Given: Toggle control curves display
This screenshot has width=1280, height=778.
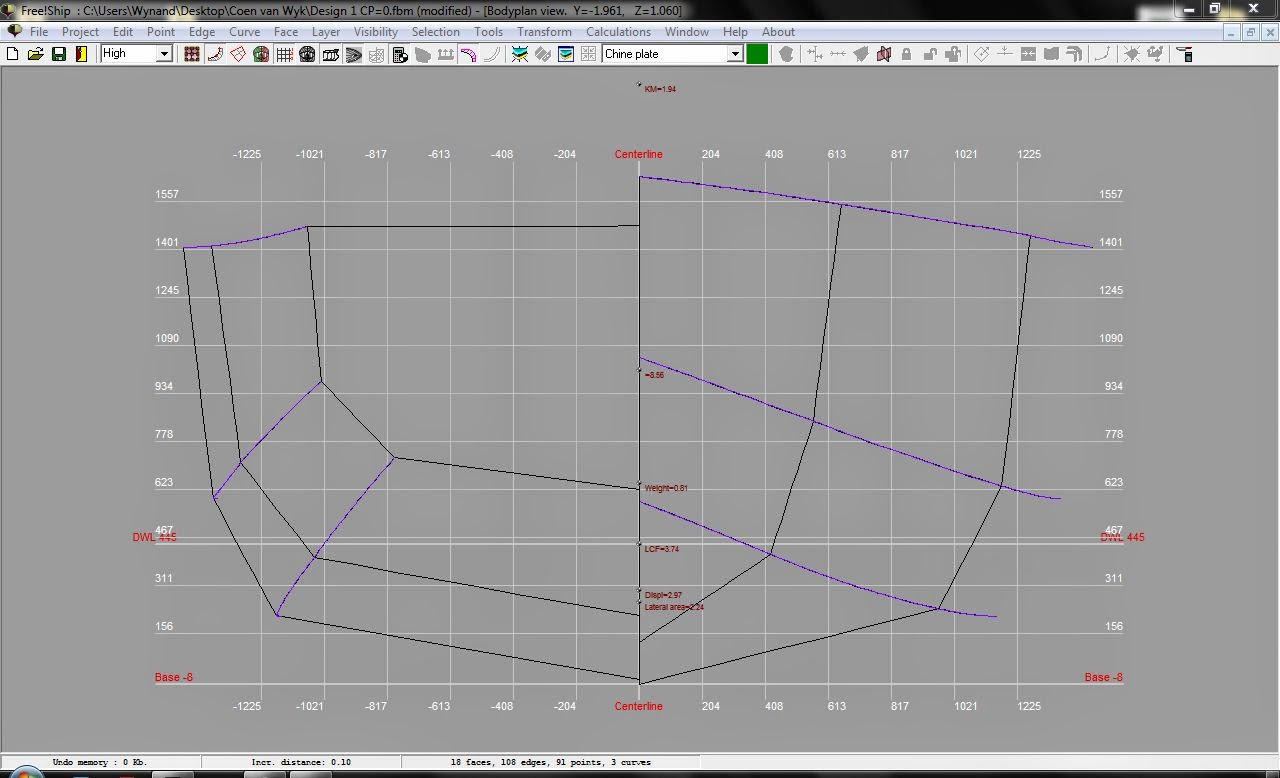Looking at the screenshot, I should 214,54.
